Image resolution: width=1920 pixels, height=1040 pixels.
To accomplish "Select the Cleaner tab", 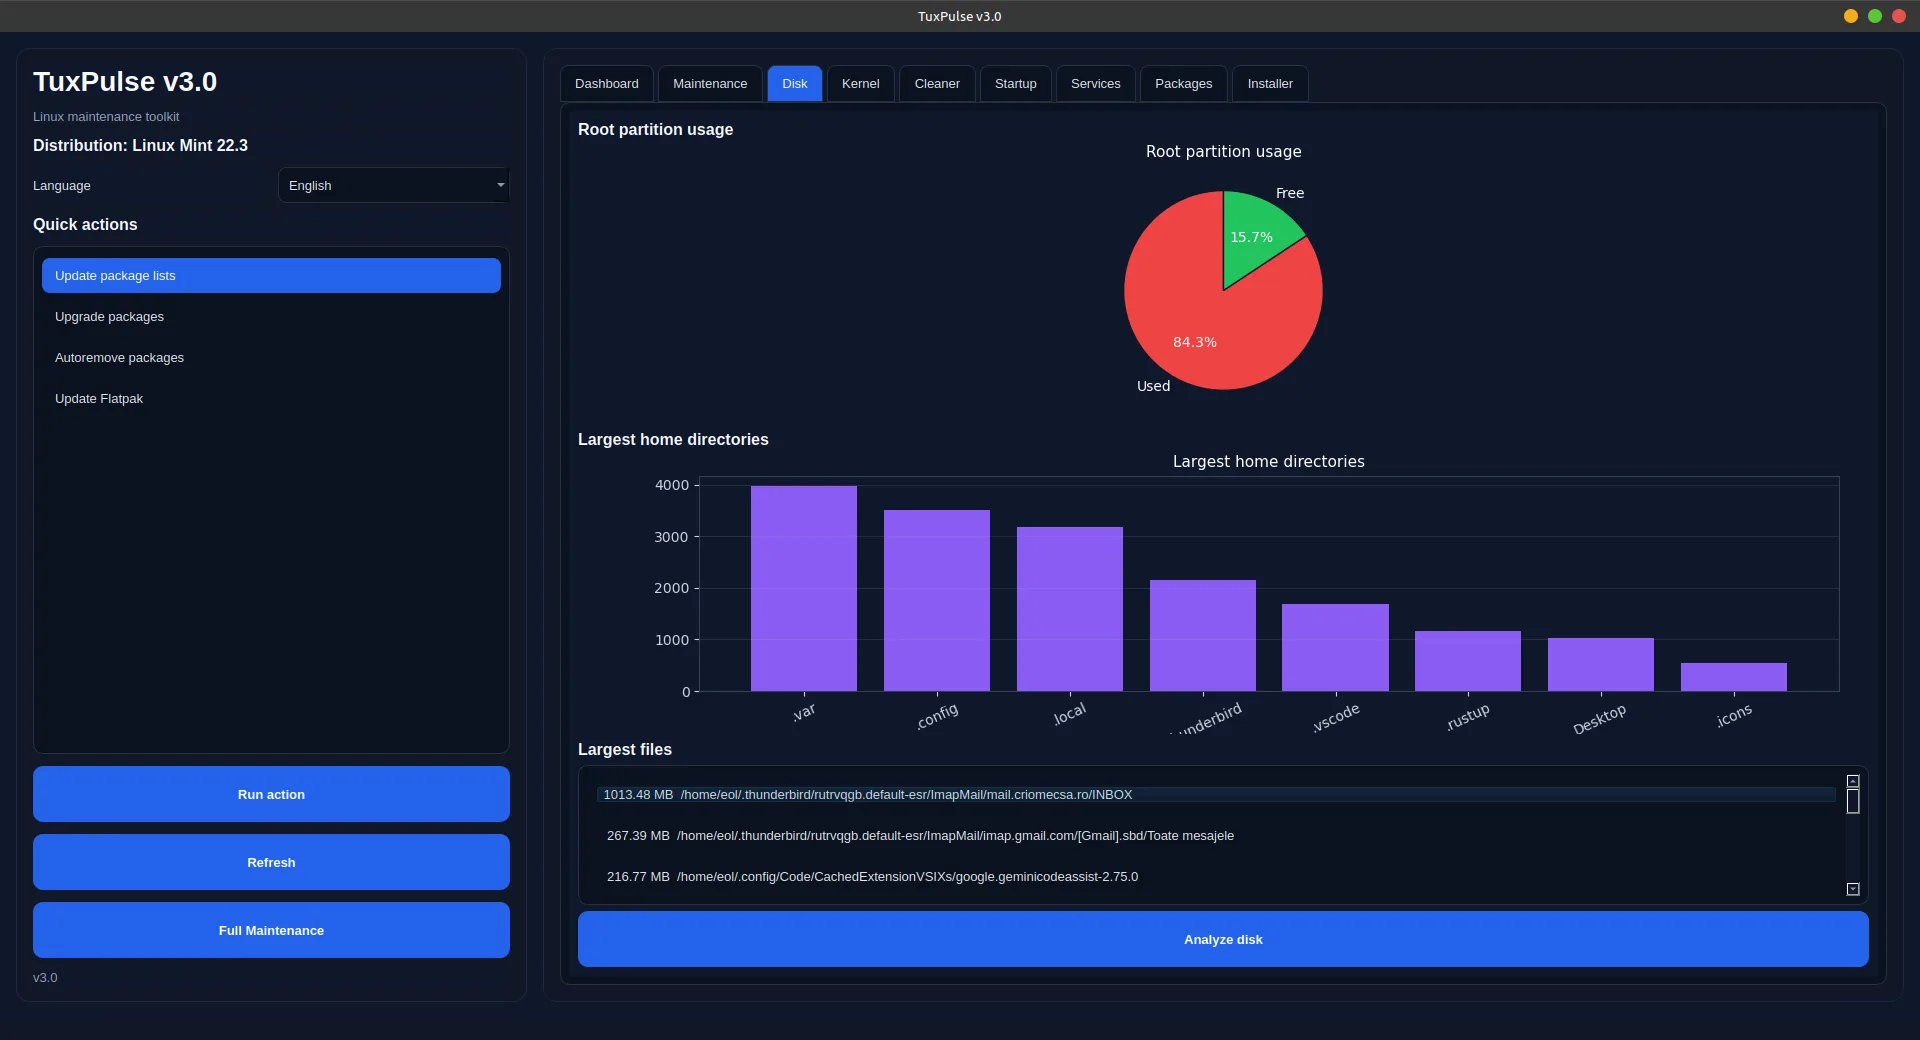I will (936, 84).
